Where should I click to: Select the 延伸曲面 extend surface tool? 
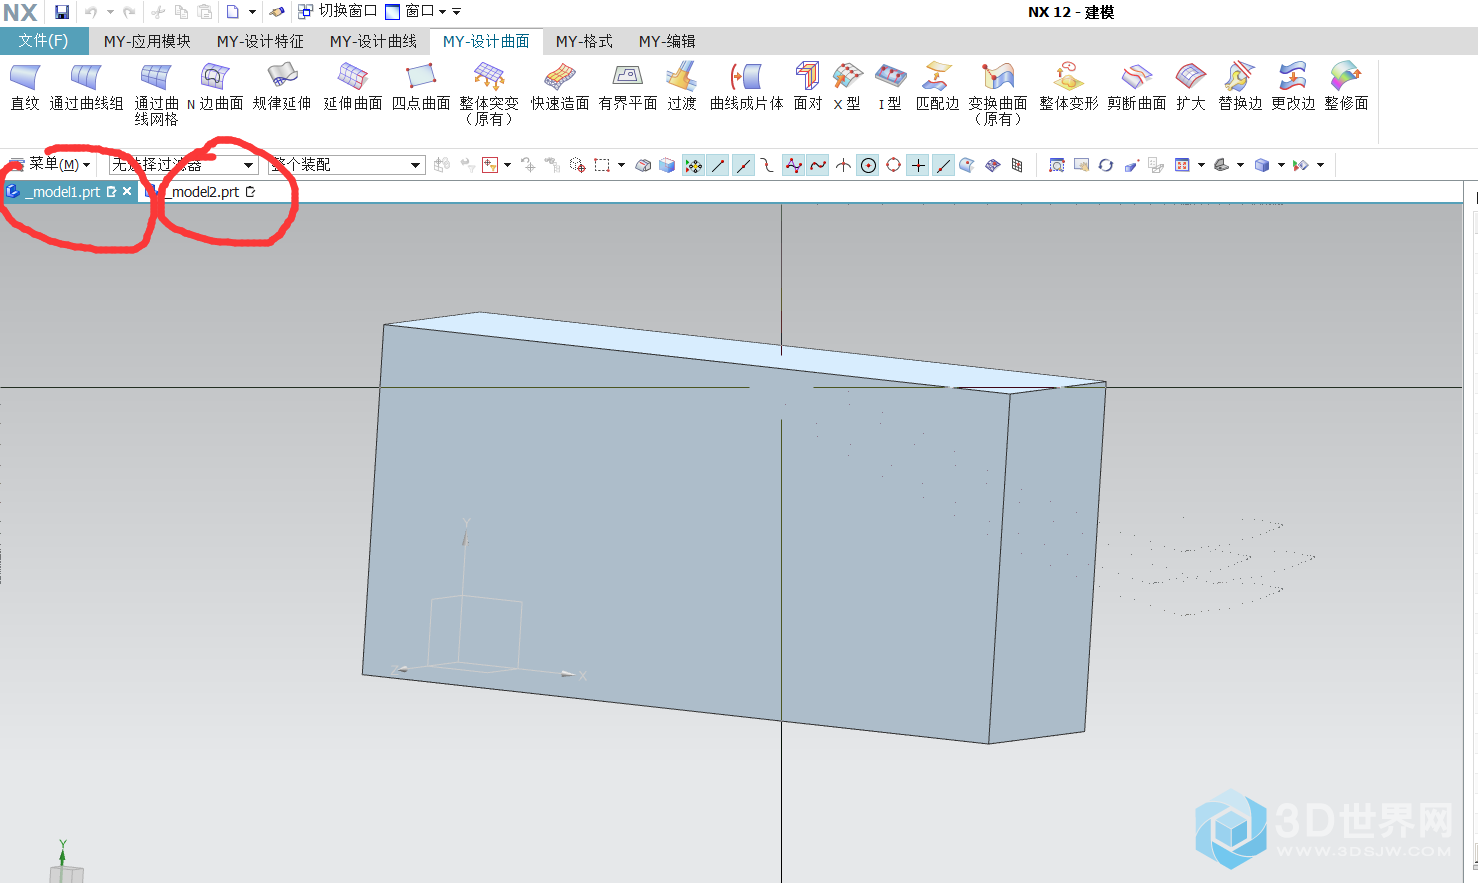[x=353, y=87]
